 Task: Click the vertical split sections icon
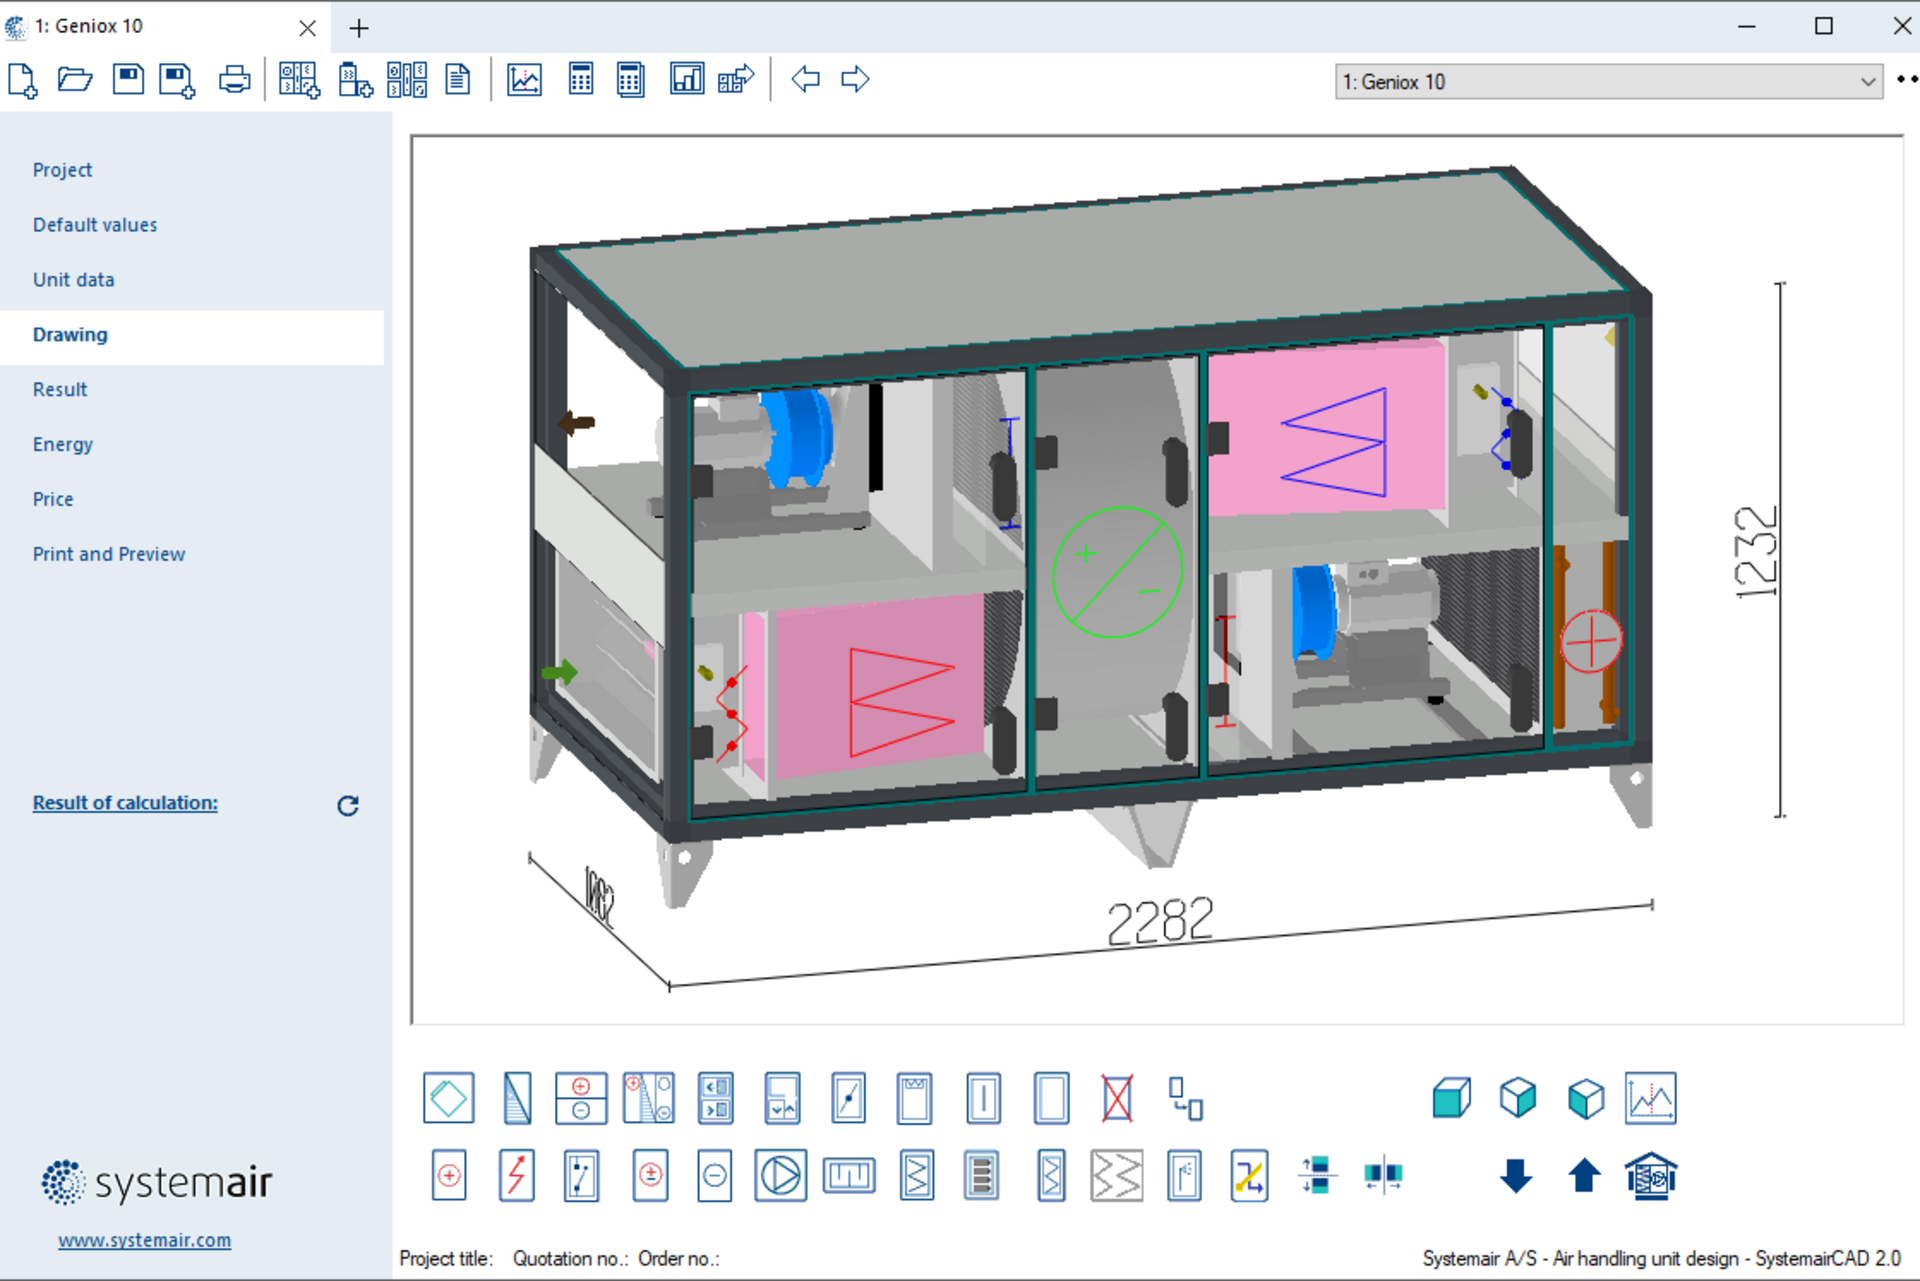pyautogui.click(x=1318, y=1175)
